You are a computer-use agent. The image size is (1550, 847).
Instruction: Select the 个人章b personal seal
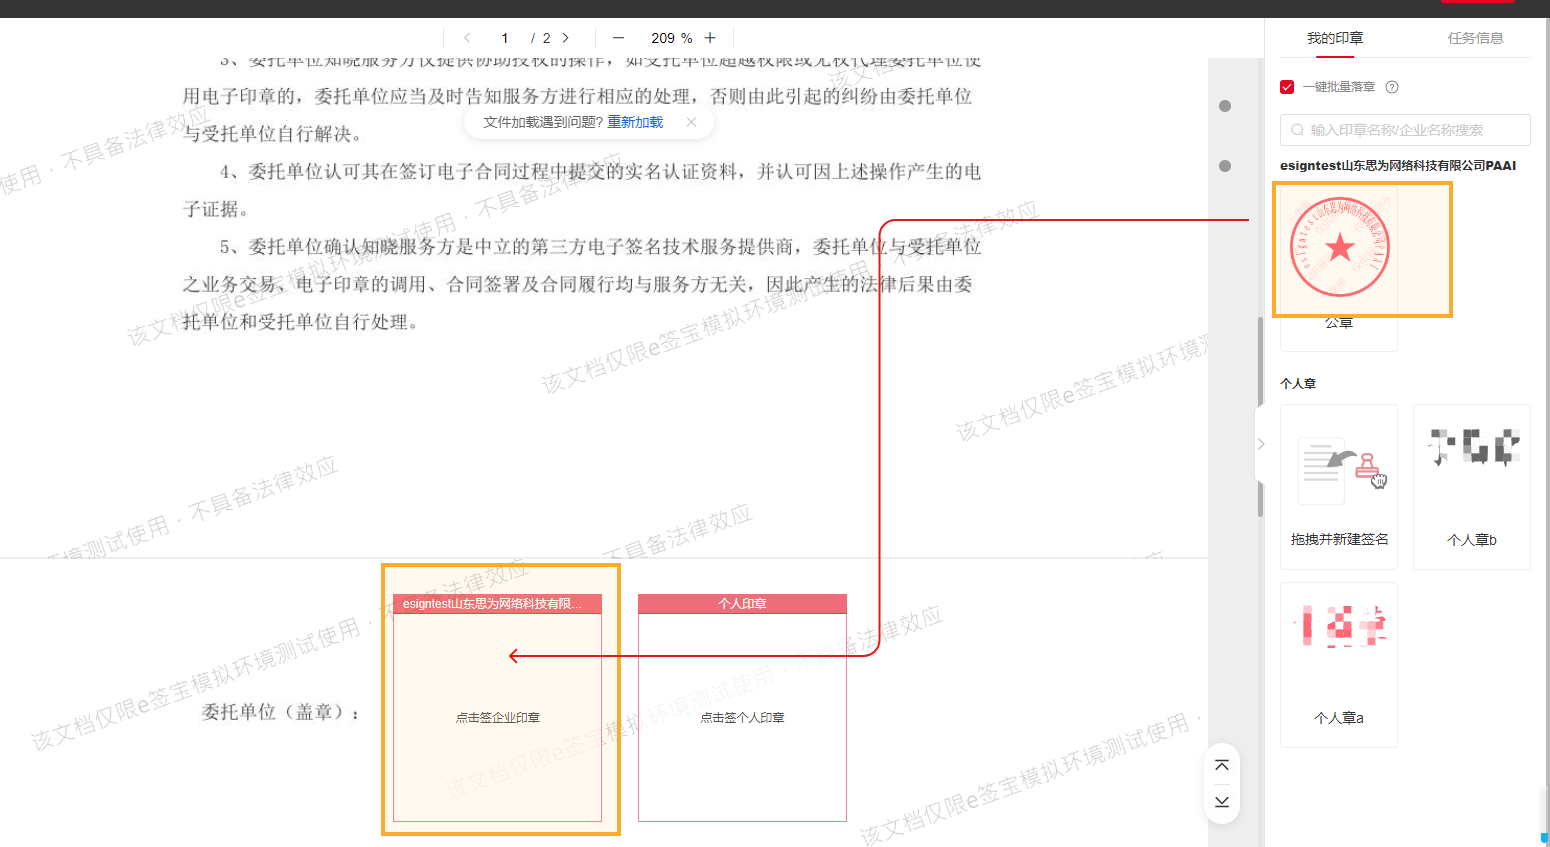point(1471,486)
